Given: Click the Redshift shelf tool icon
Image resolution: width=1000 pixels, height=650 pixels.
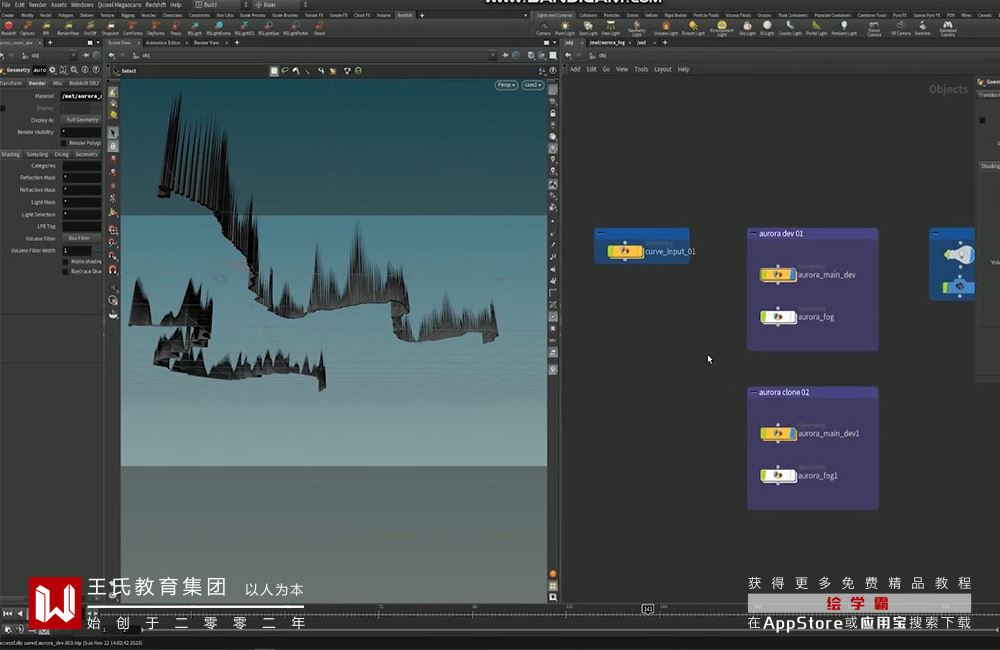Looking at the screenshot, I should point(8,26).
